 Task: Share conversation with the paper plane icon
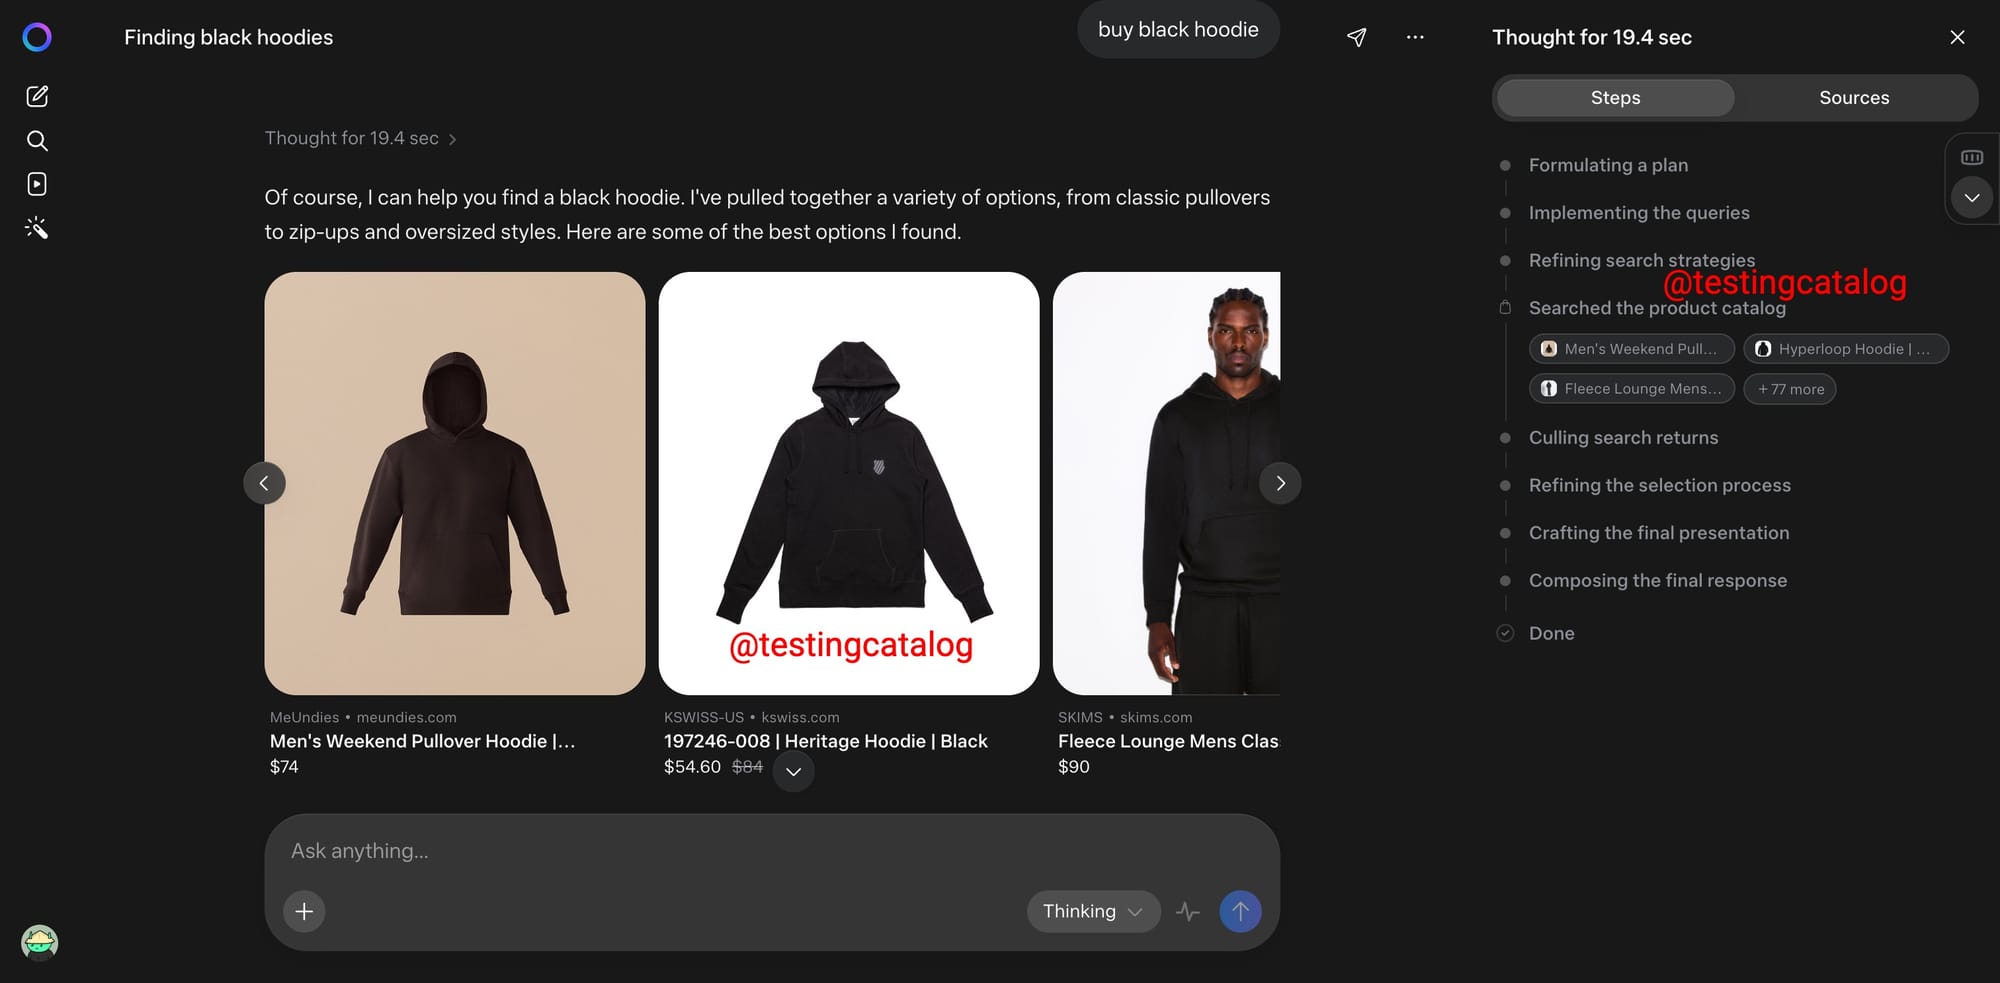pyautogui.click(x=1356, y=37)
